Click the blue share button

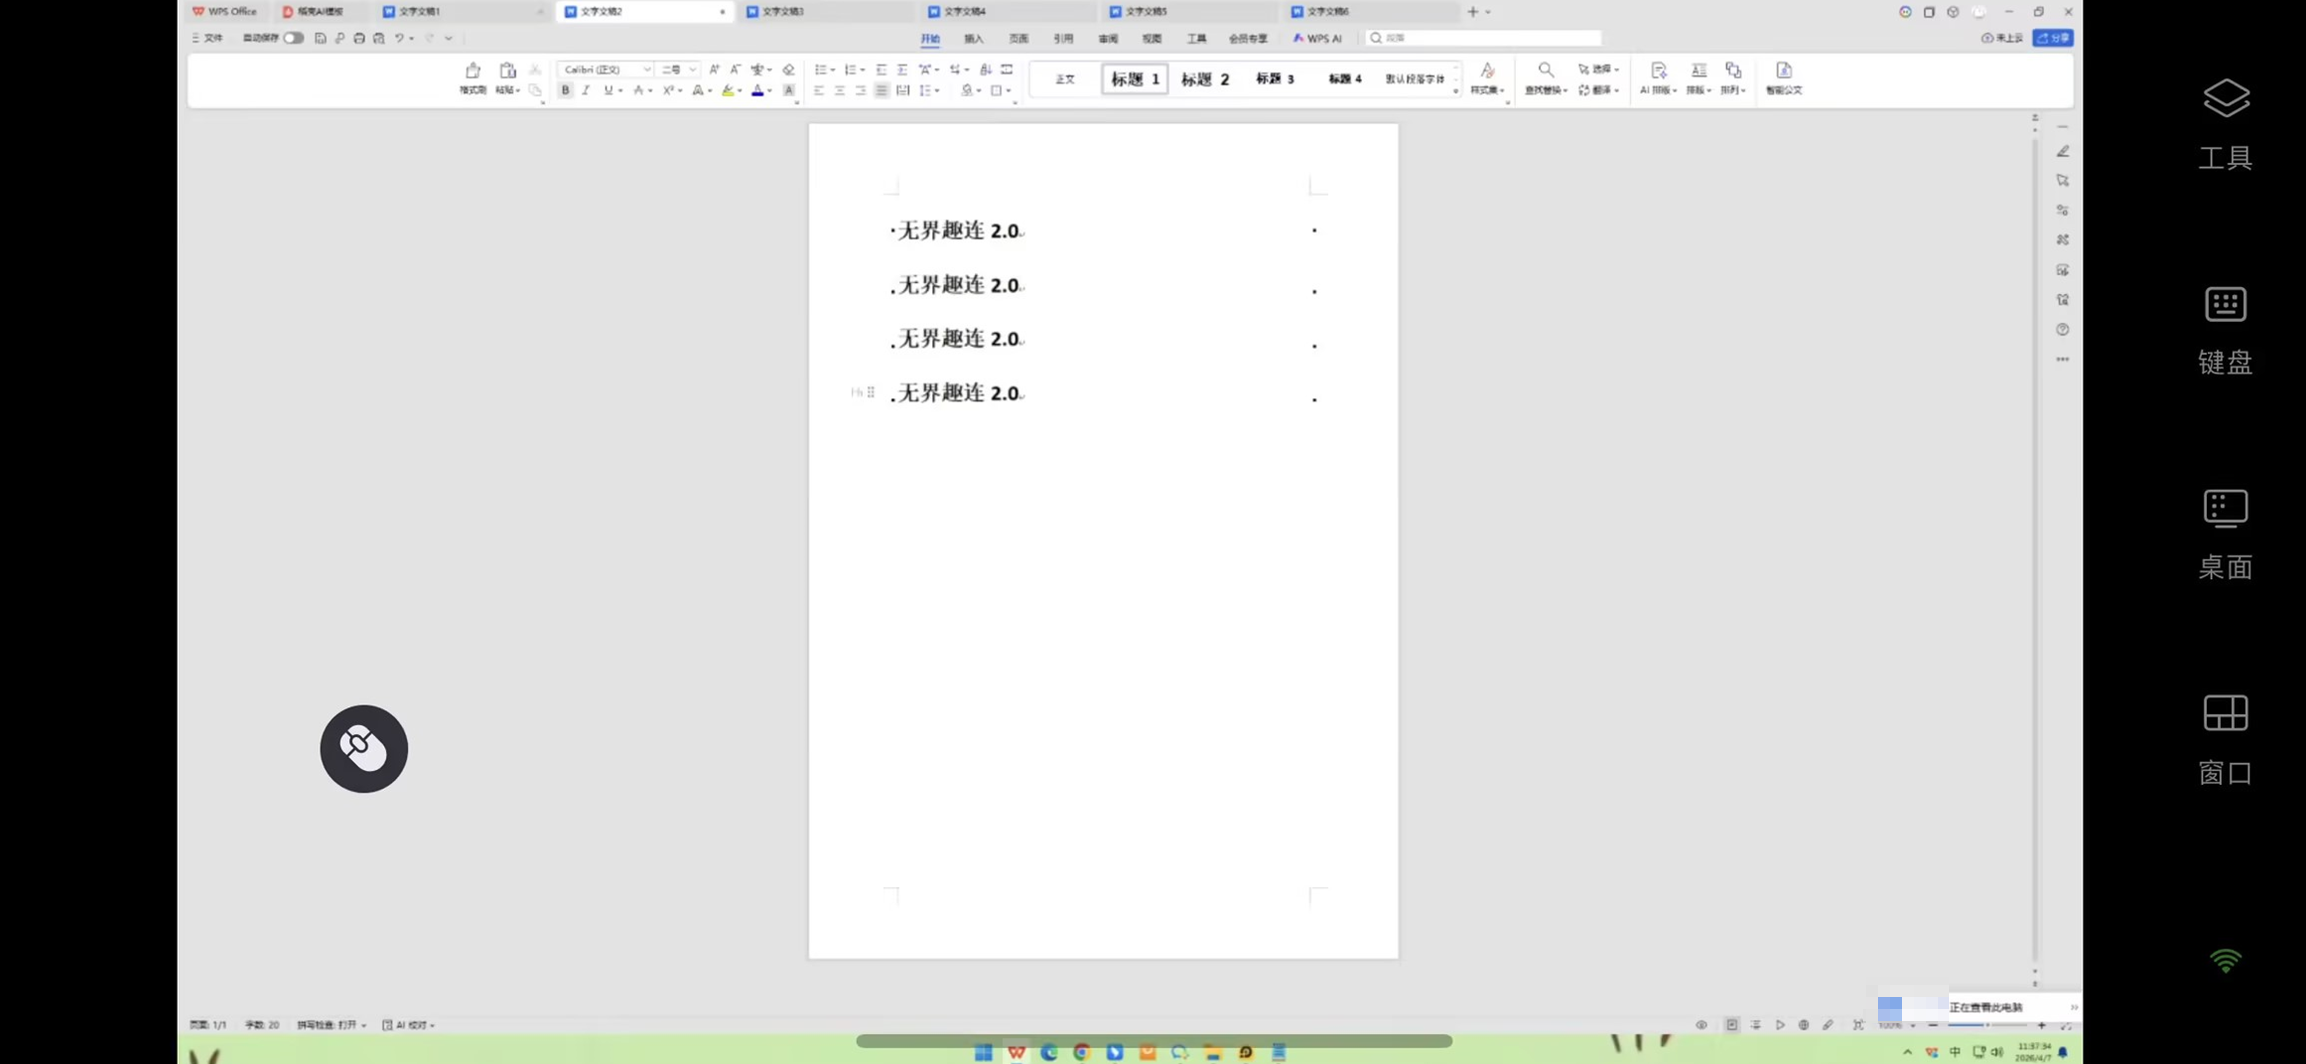point(2053,38)
